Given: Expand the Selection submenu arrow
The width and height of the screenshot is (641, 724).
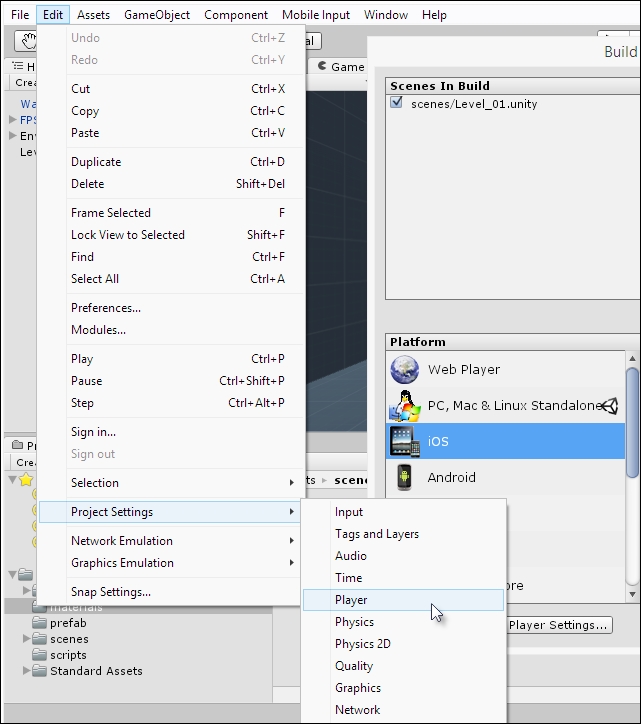Looking at the screenshot, I should click(x=291, y=483).
